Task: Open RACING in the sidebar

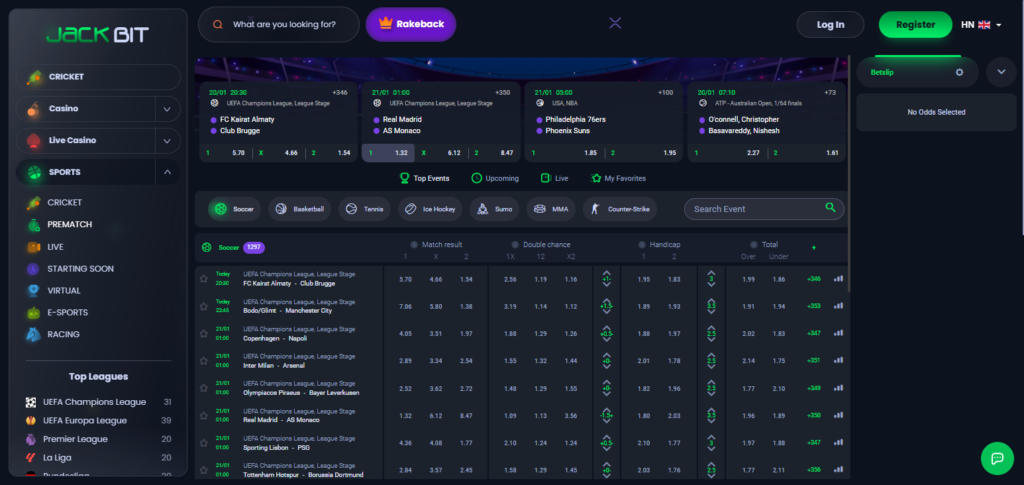Action: point(63,334)
